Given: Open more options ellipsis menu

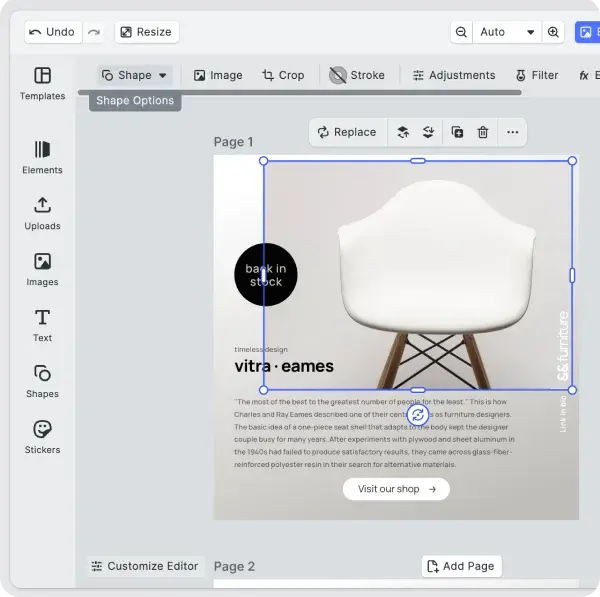Looking at the screenshot, I should 512,132.
